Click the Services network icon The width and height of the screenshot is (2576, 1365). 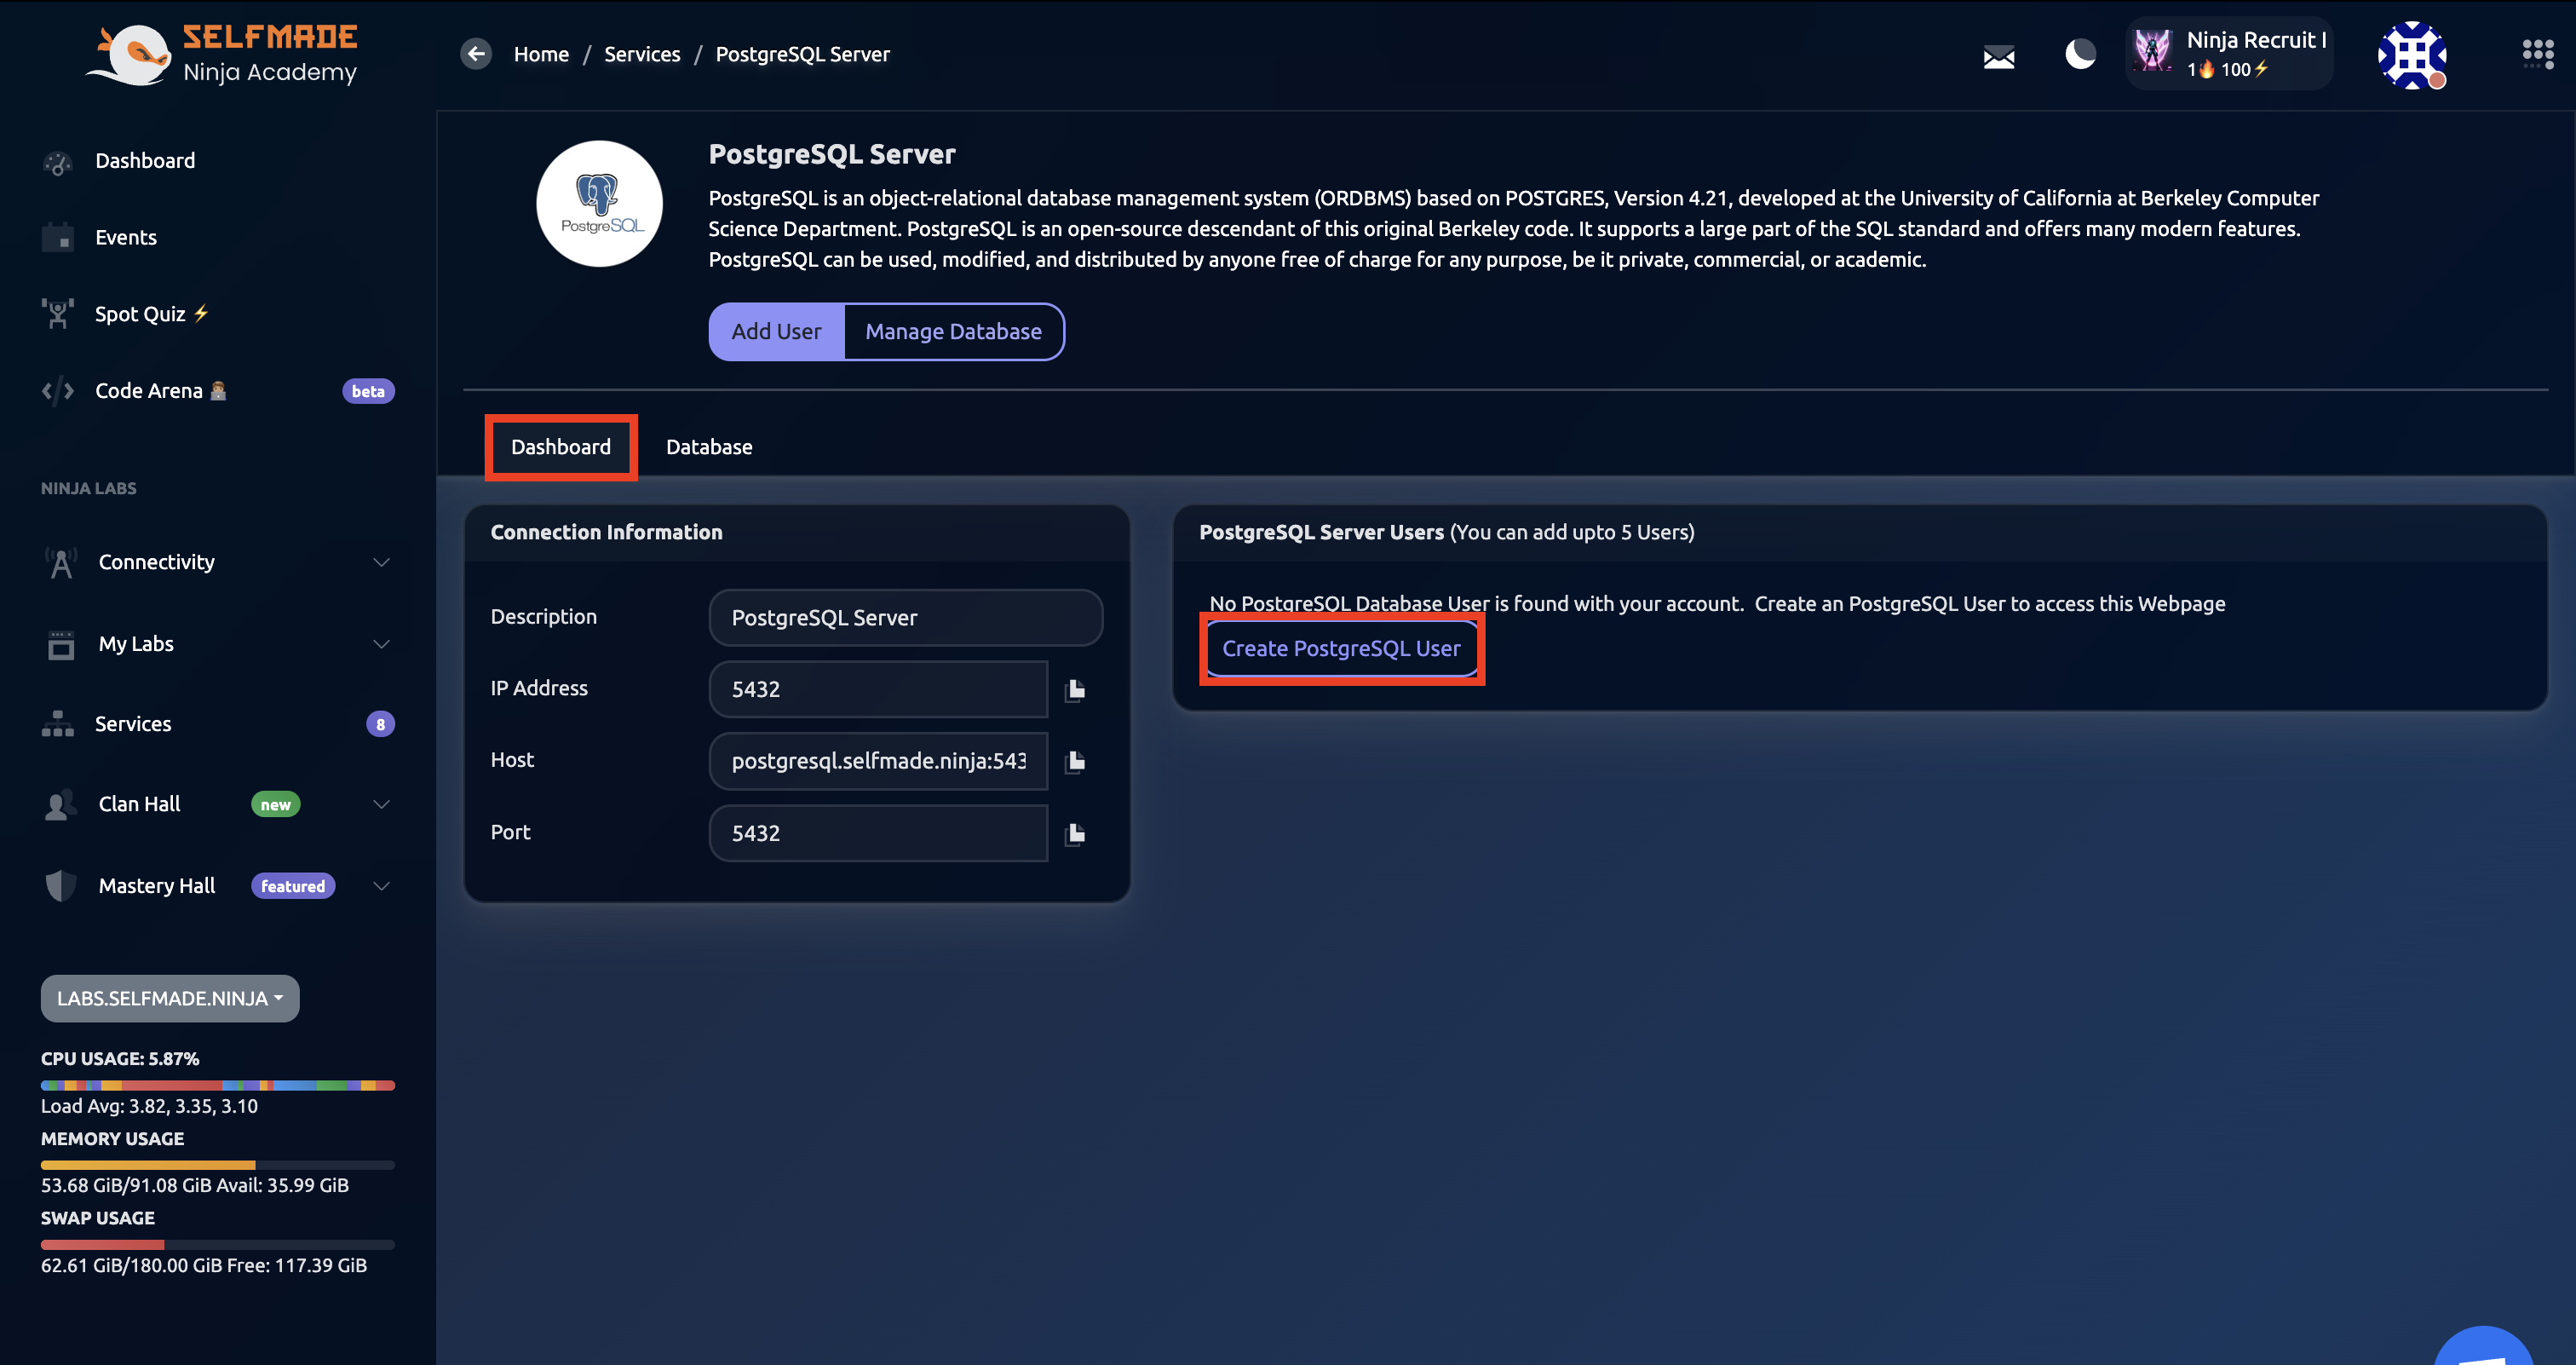tap(58, 724)
